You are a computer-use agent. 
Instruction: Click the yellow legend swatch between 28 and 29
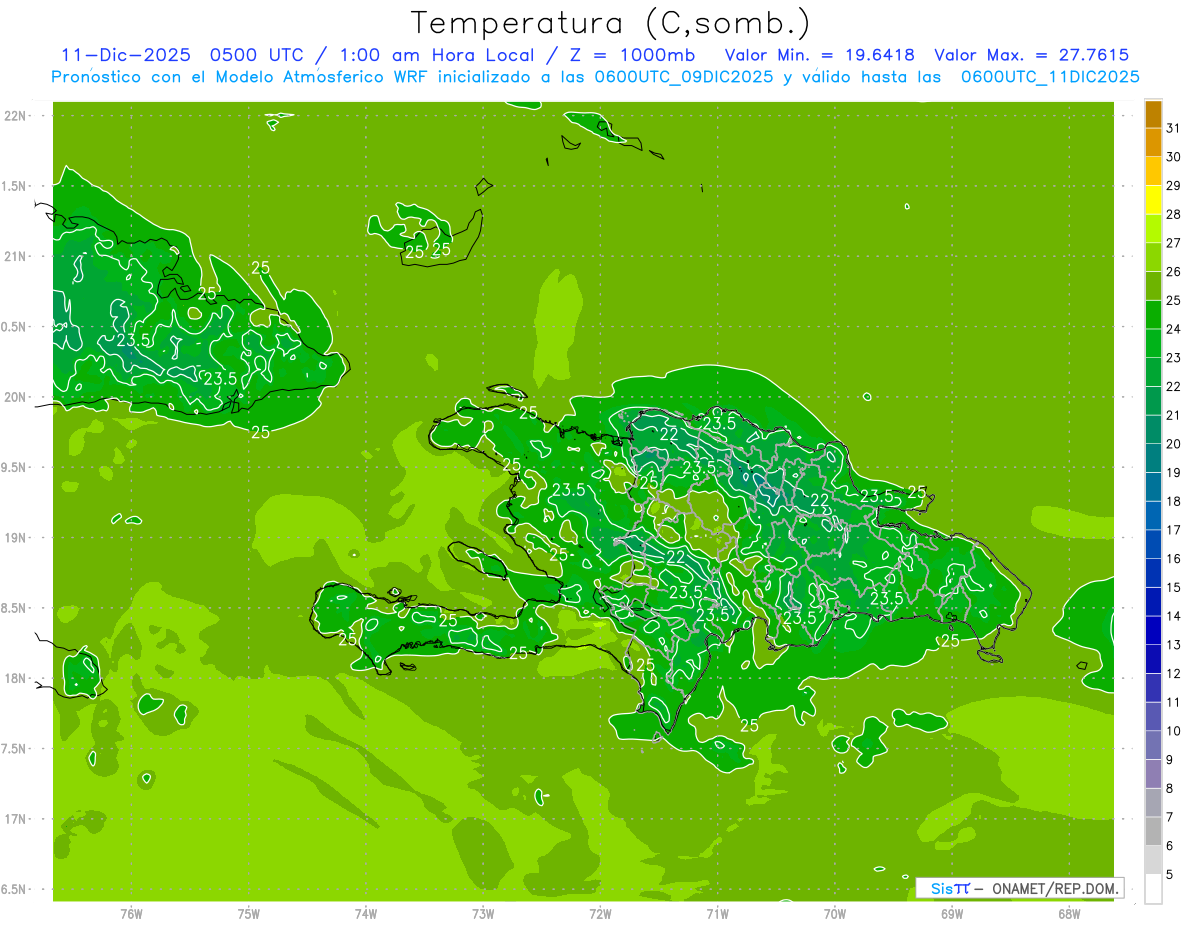(1153, 200)
